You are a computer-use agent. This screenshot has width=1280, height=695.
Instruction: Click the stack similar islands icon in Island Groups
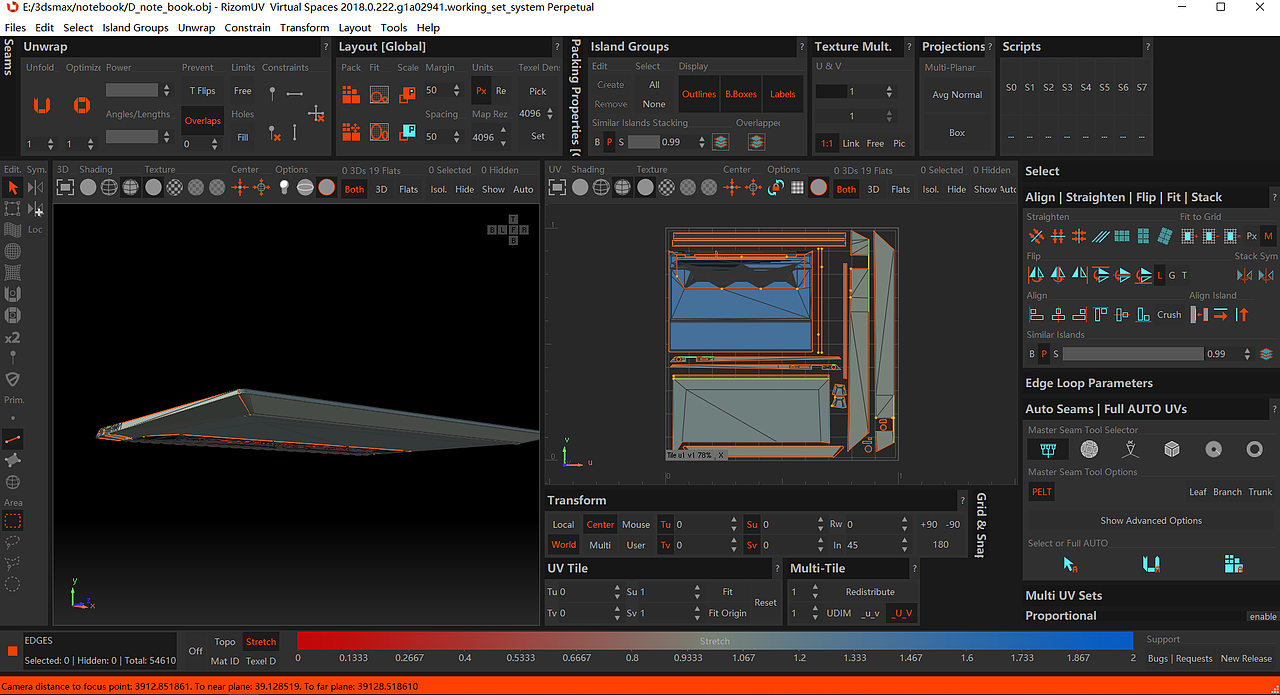pos(720,142)
